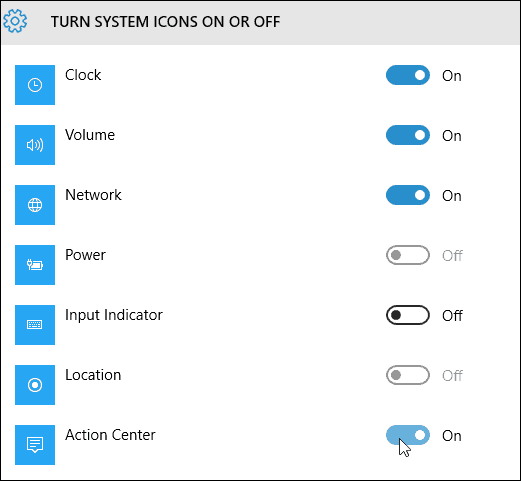Click the Turn System Icons header title
The width and height of the screenshot is (521, 481).
165,22
